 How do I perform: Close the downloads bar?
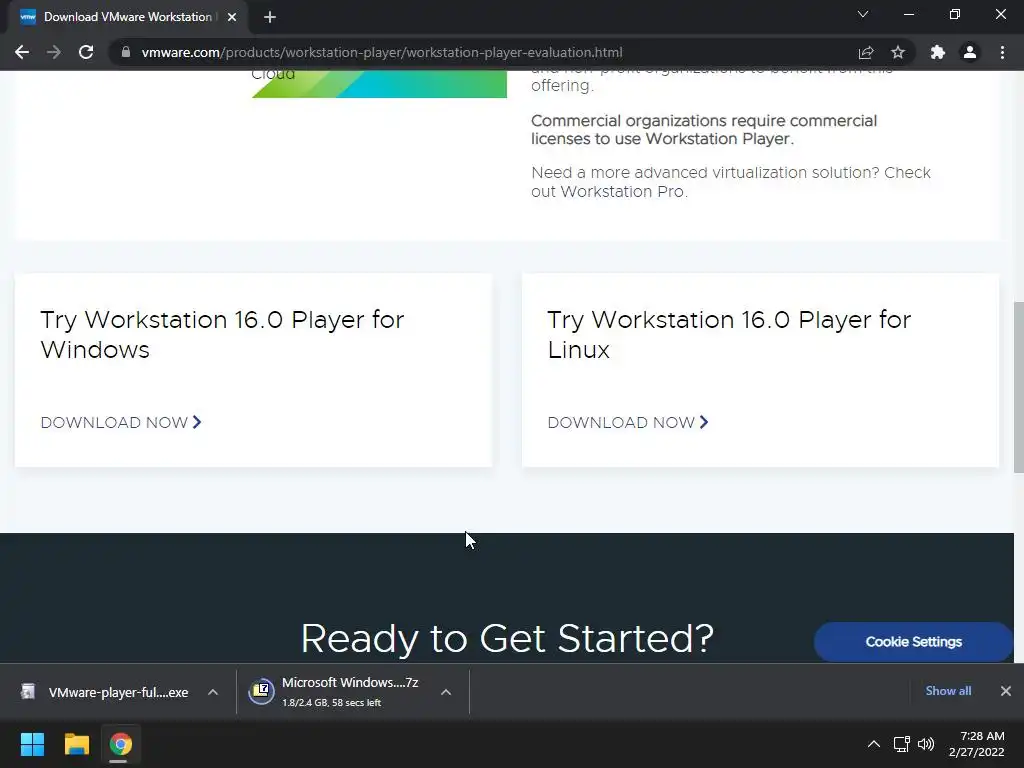(x=1006, y=691)
